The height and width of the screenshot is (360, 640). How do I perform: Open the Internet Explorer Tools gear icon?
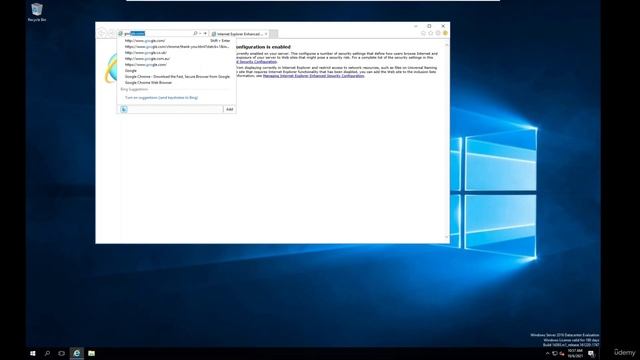pyautogui.click(x=438, y=33)
